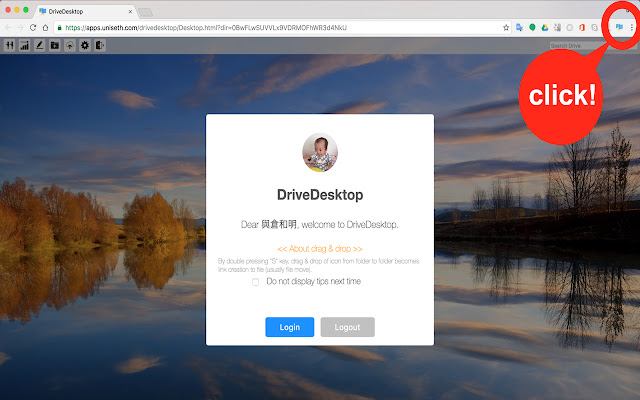Click the cloud upload icon
Image resolution: width=640 pixels, height=400 pixels.
coord(70,45)
